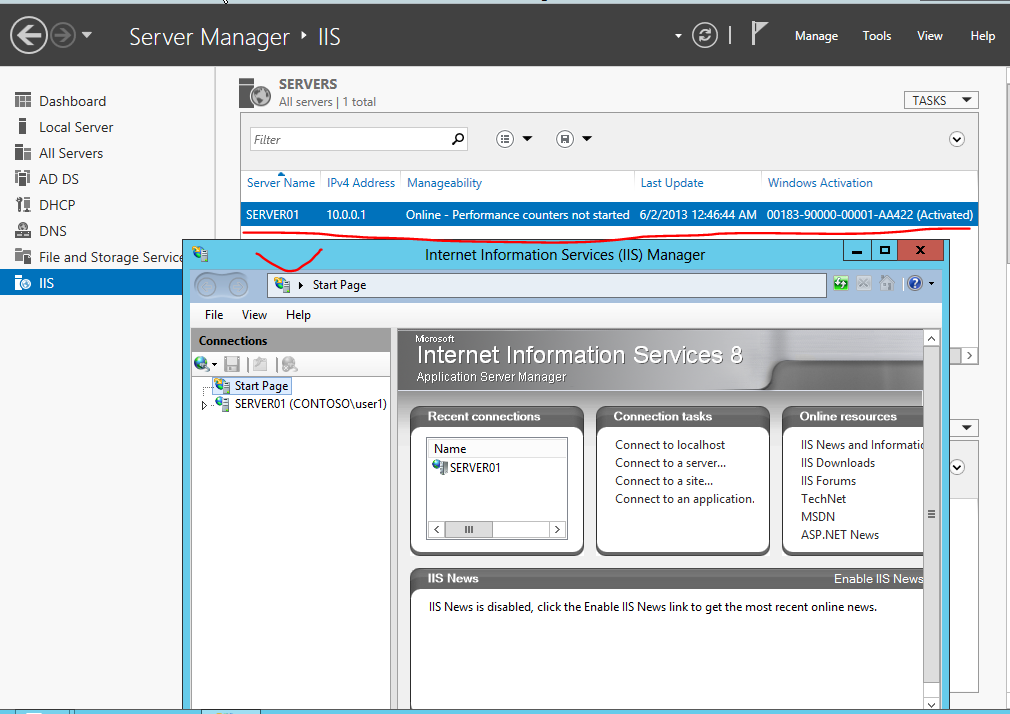The width and height of the screenshot is (1010, 714).
Task: Expand SERVER01 (CONTOSO\user1) tree node
Action: 204,405
